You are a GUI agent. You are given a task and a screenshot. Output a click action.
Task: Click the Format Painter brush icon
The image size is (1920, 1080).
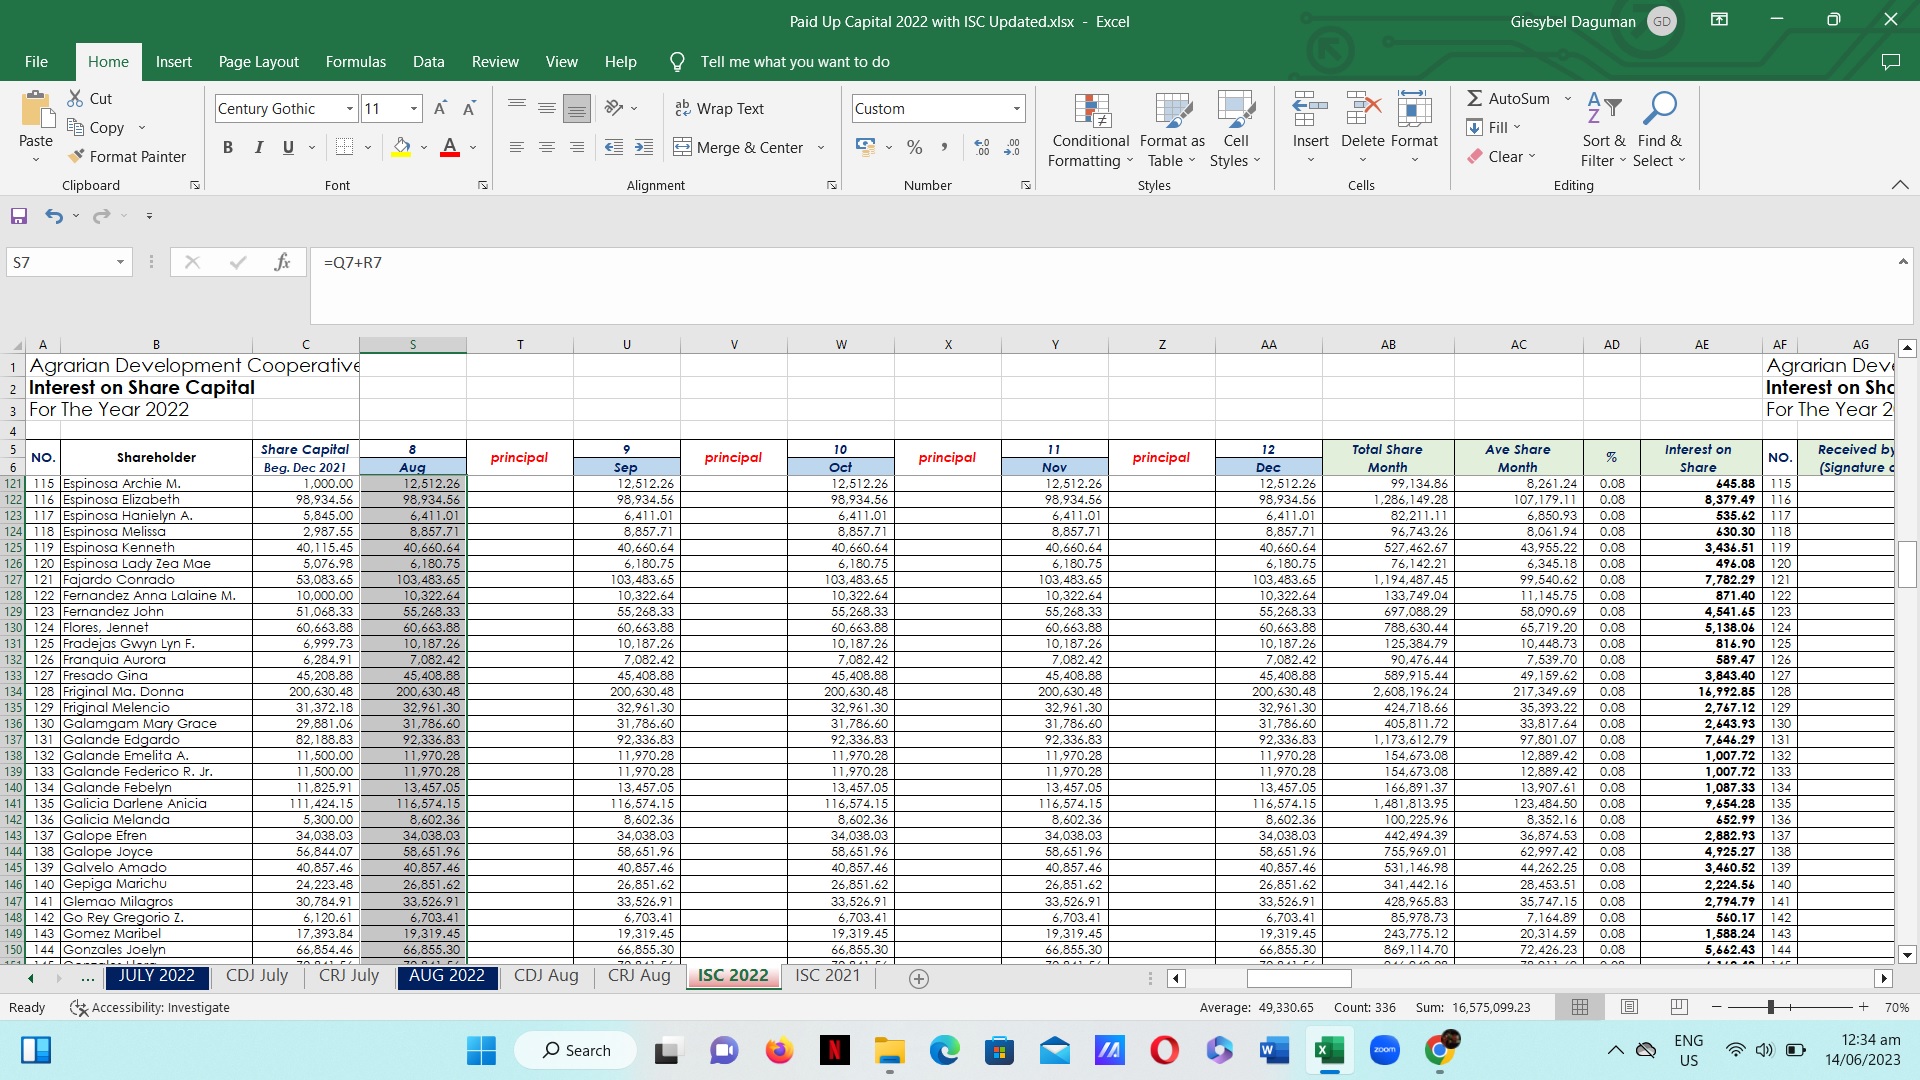coord(76,156)
